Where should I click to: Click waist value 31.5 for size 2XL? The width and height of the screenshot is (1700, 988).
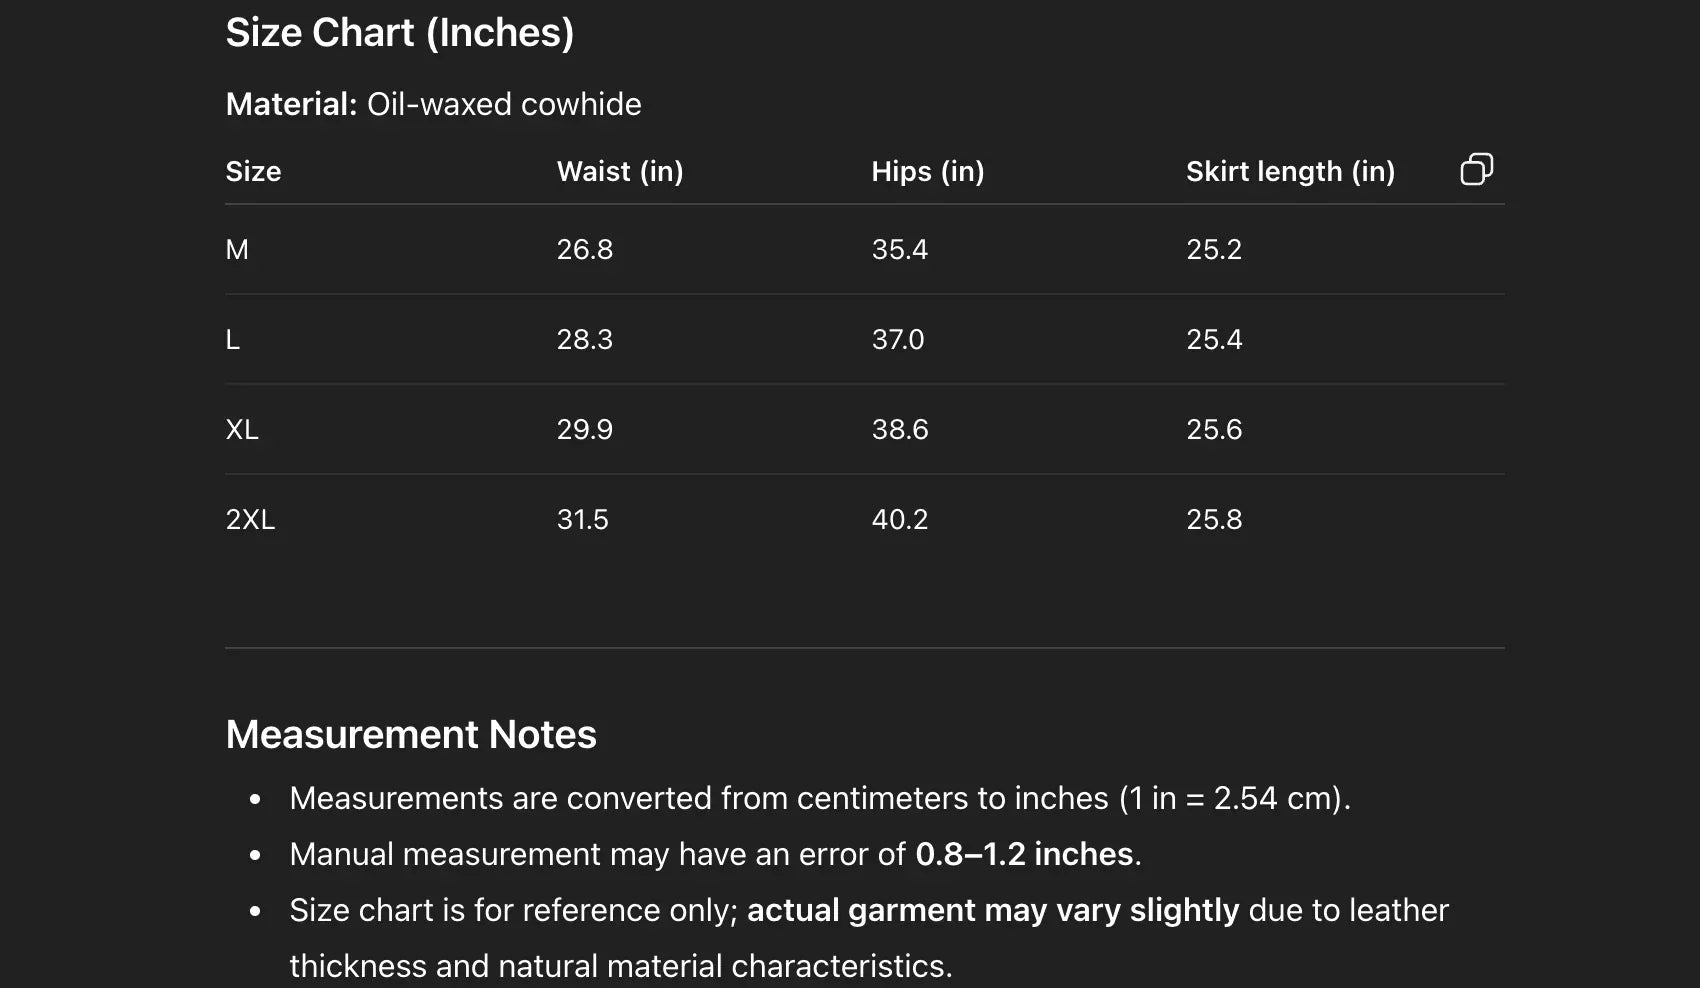tap(582, 520)
